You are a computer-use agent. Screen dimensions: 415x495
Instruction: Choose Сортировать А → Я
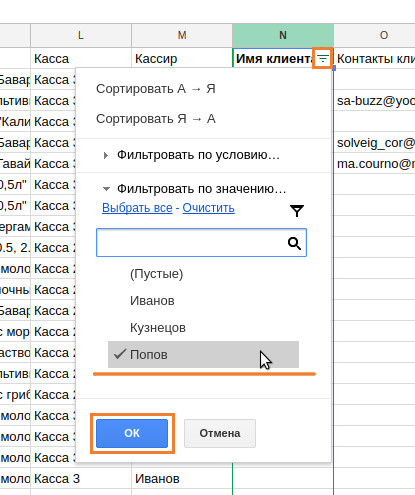[x=156, y=89]
